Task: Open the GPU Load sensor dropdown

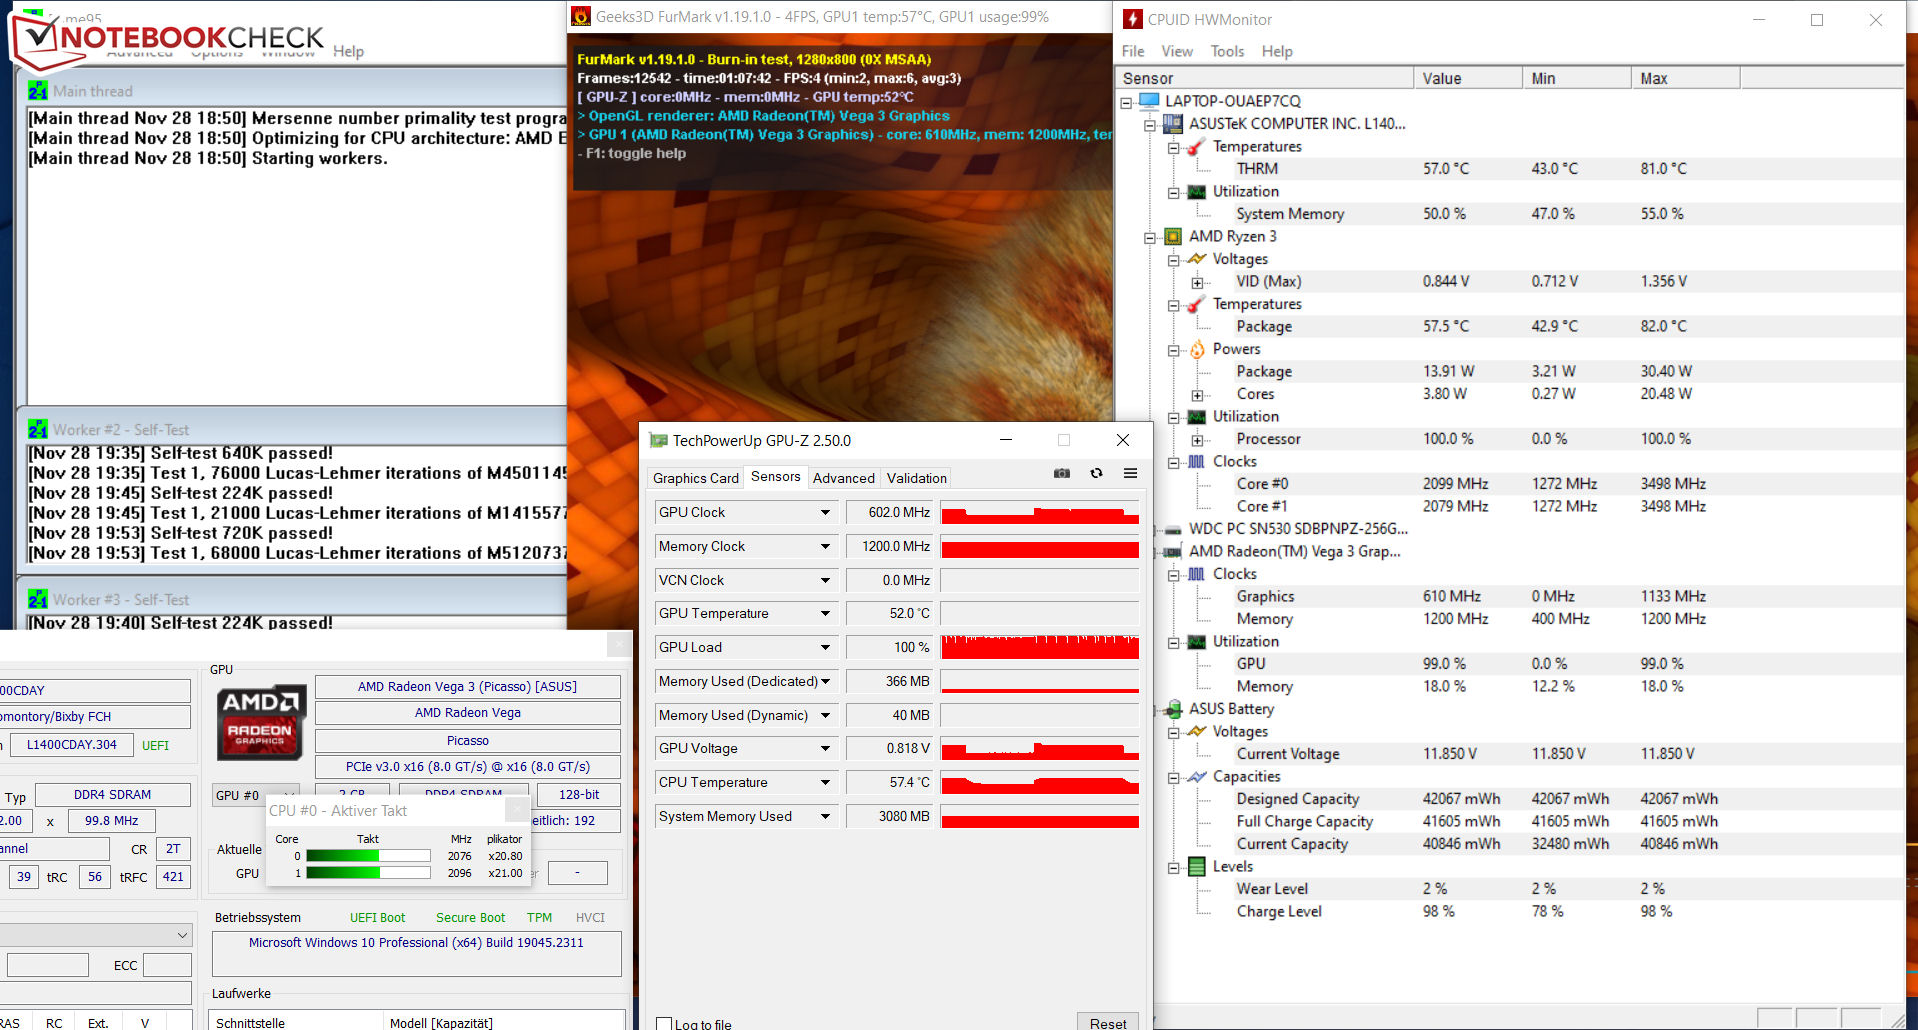Action: pyautogui.click(x=825, y=648)
